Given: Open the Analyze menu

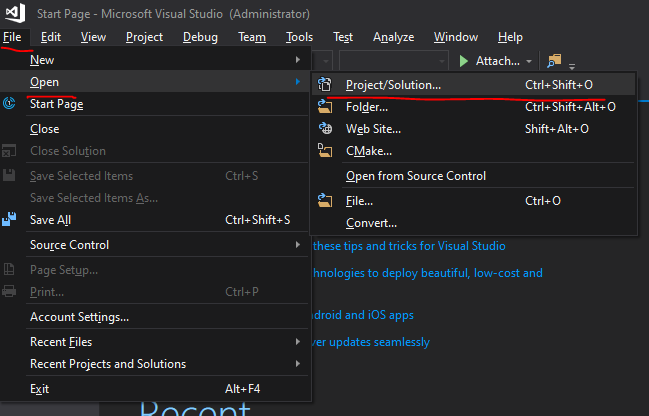Looking at the screenshot, I should pyautogui.click(x=394, y=37).
